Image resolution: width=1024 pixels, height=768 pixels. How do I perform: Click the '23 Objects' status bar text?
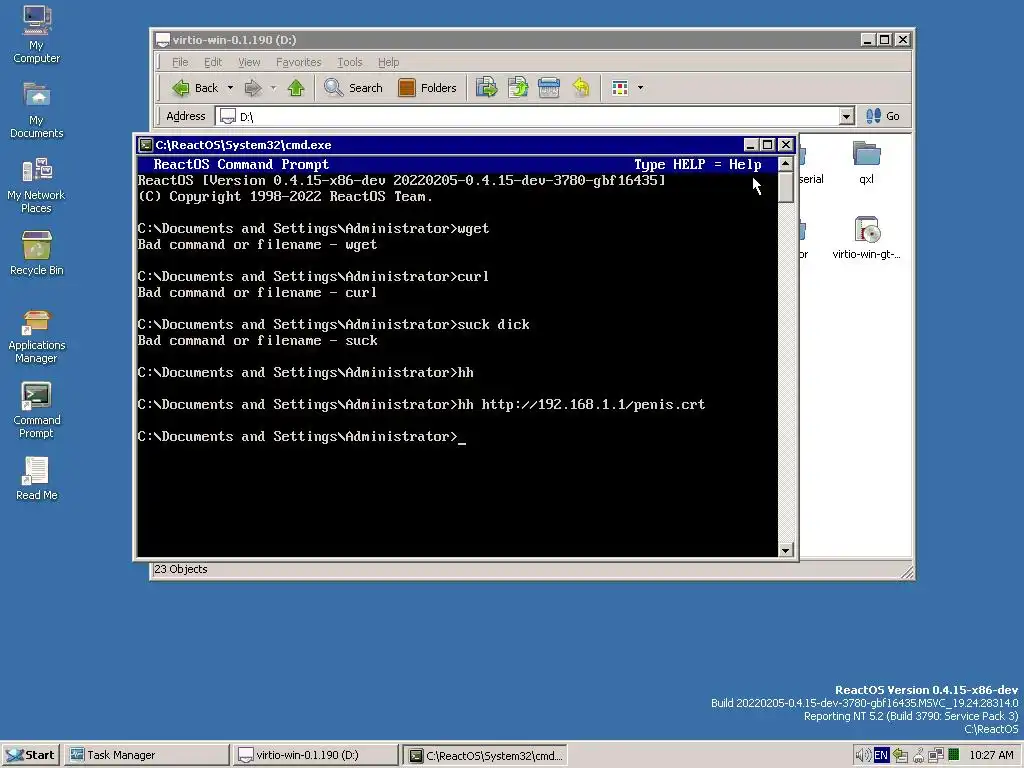coord(180,569)
